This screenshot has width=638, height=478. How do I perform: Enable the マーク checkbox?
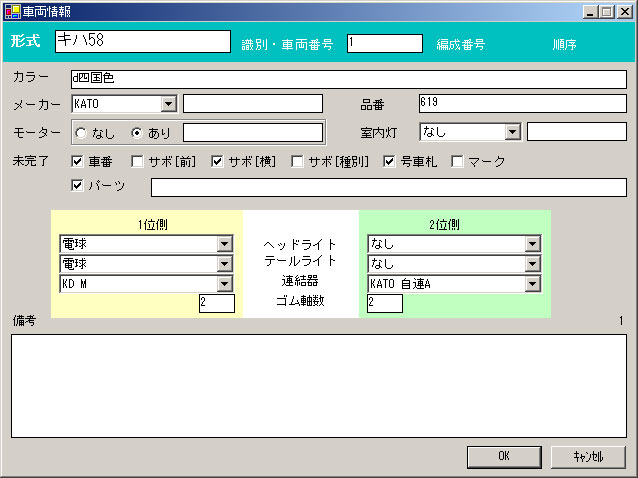pyautogui.click(x=457, y=161)
